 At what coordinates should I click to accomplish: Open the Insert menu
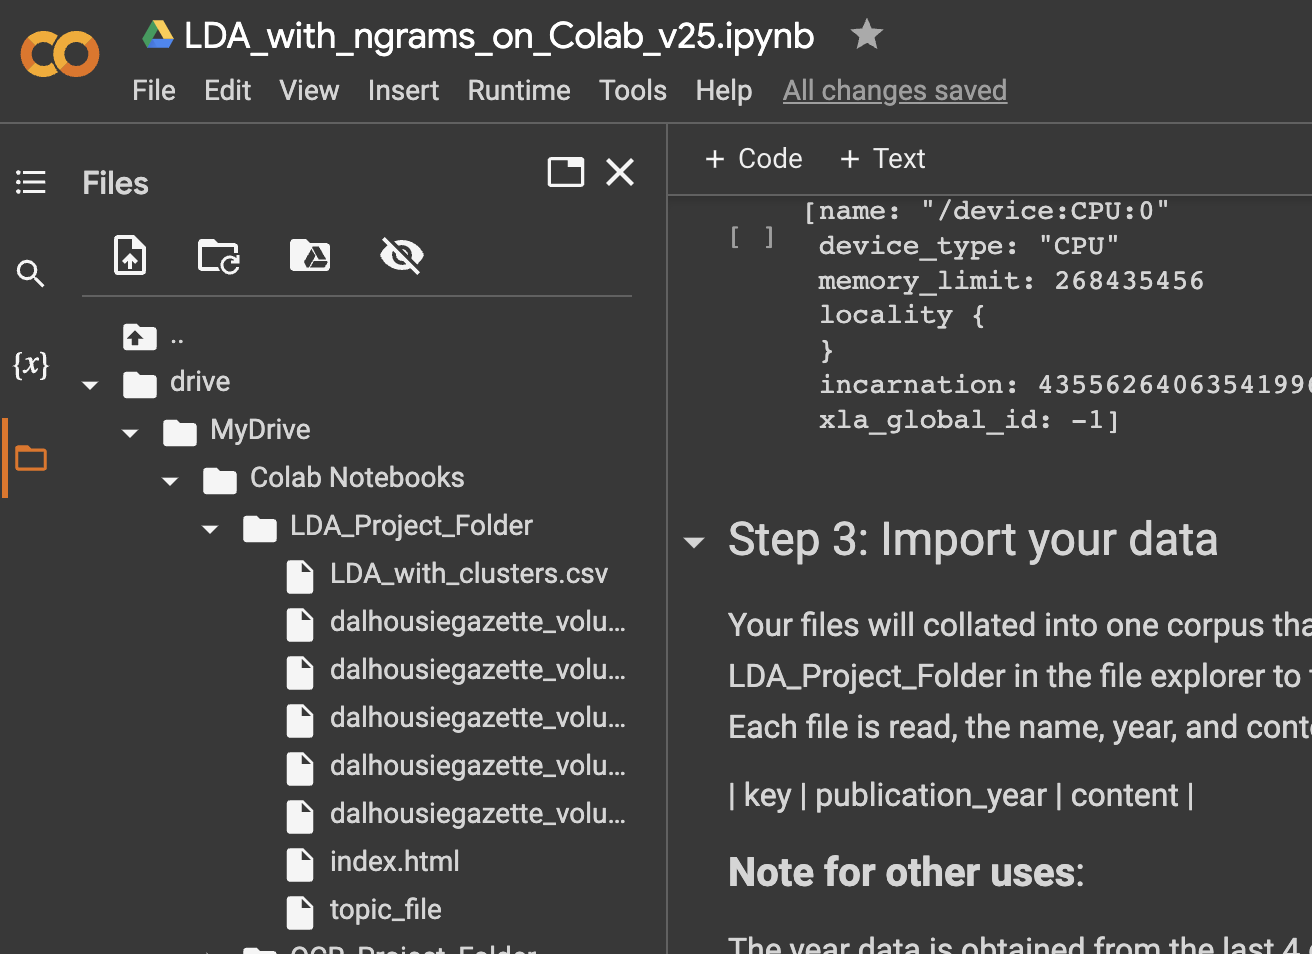[403, 90]
